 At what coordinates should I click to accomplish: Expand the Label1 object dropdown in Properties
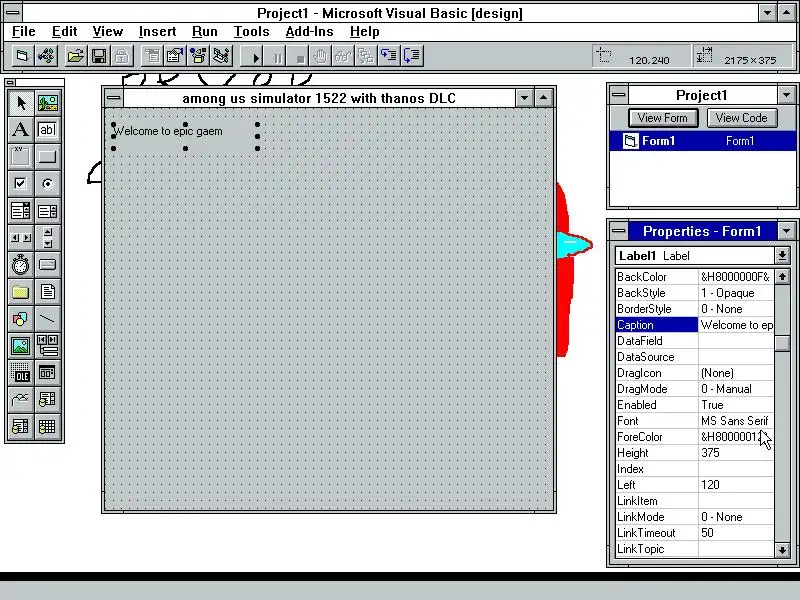click(782, 256)
